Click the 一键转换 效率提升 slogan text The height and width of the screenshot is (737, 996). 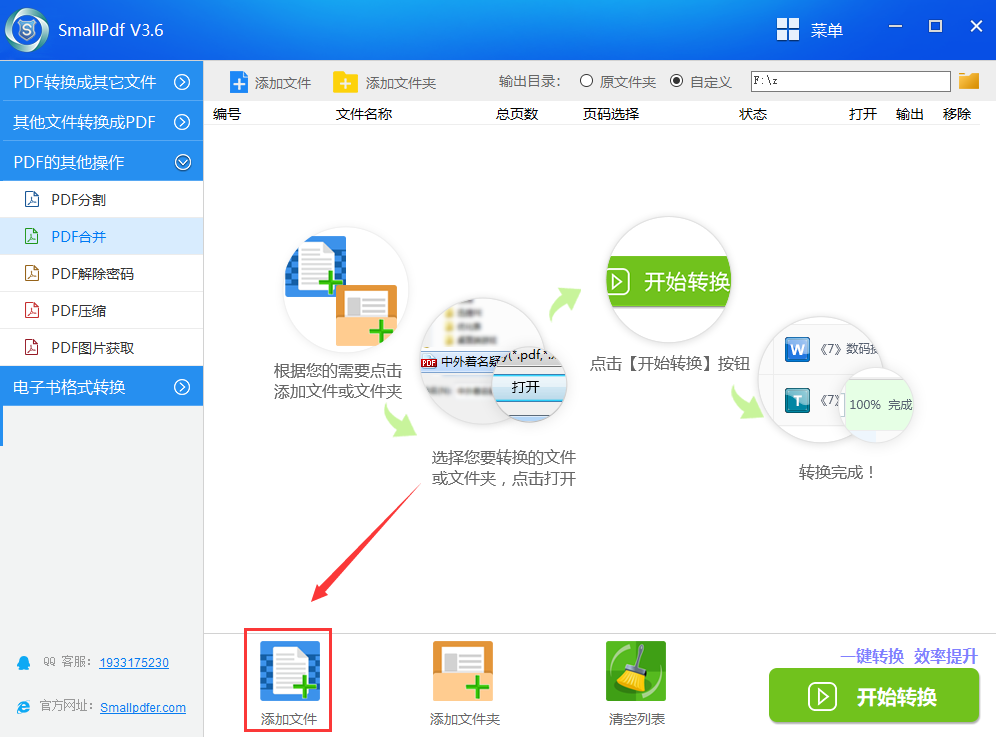coord(909,656)
